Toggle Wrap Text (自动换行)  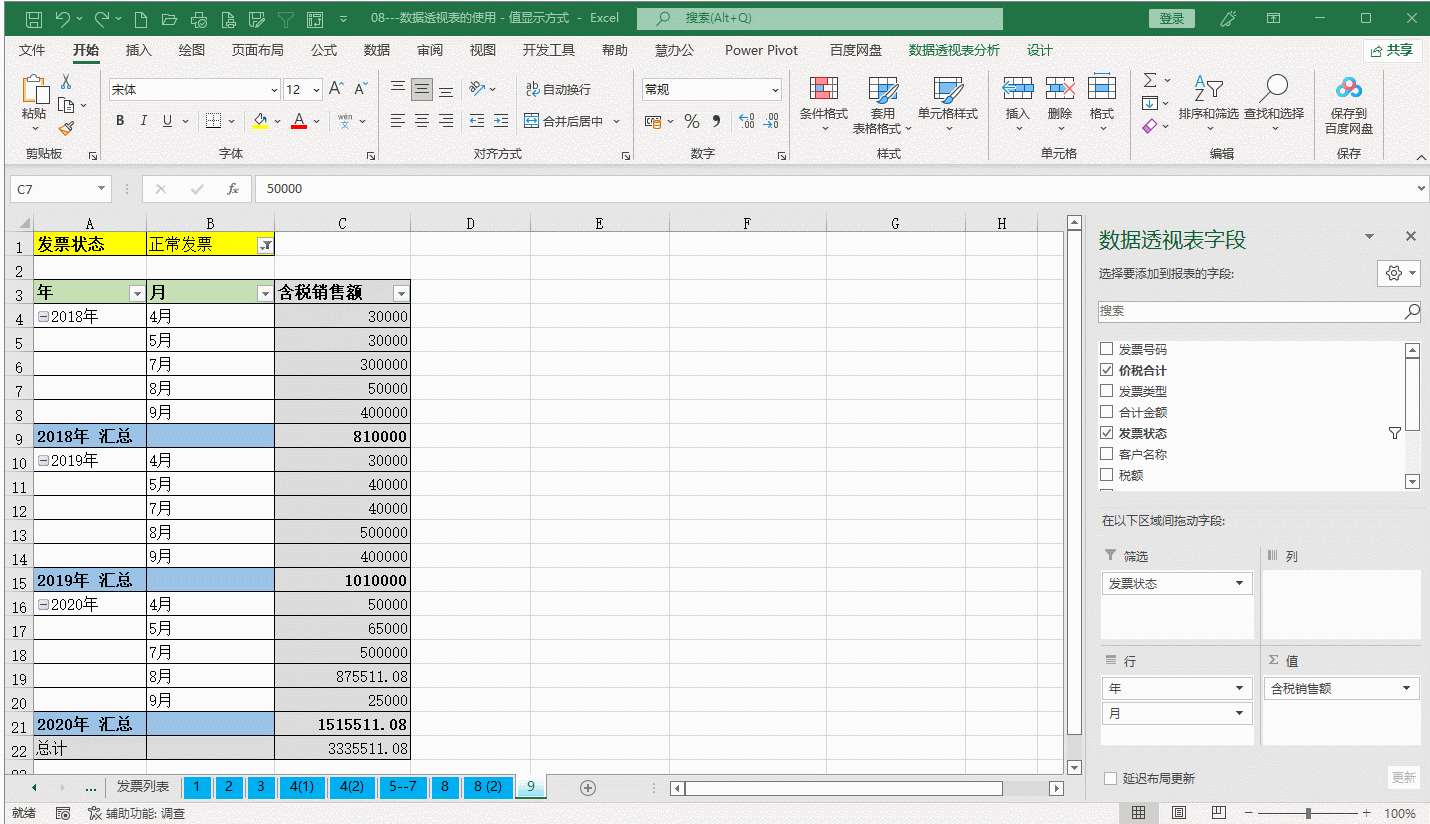coord(558,89)
